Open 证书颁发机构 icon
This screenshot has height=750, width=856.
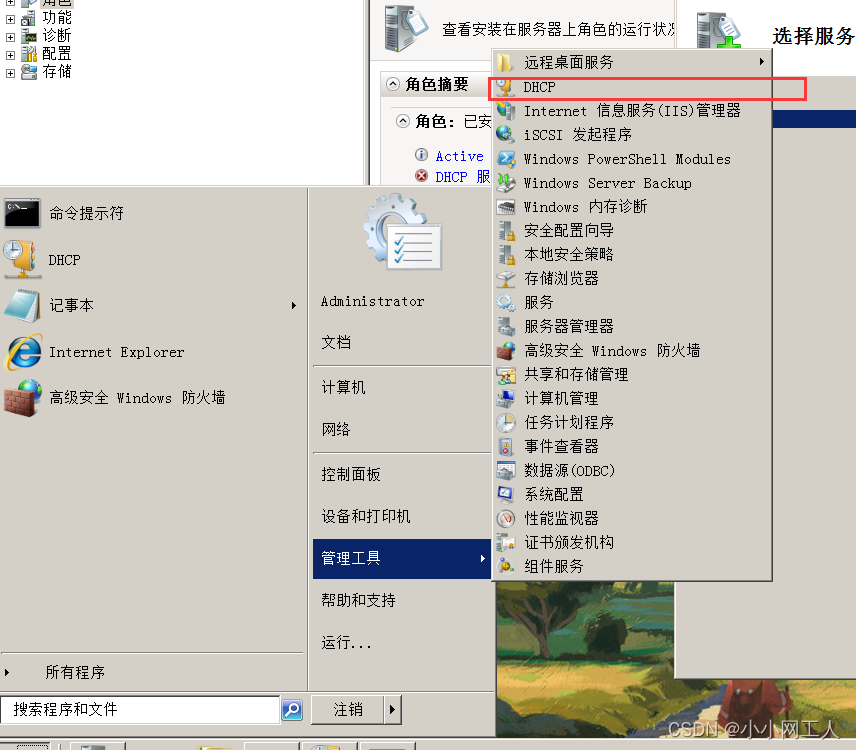pyautogui.click(x=506, y=543)
